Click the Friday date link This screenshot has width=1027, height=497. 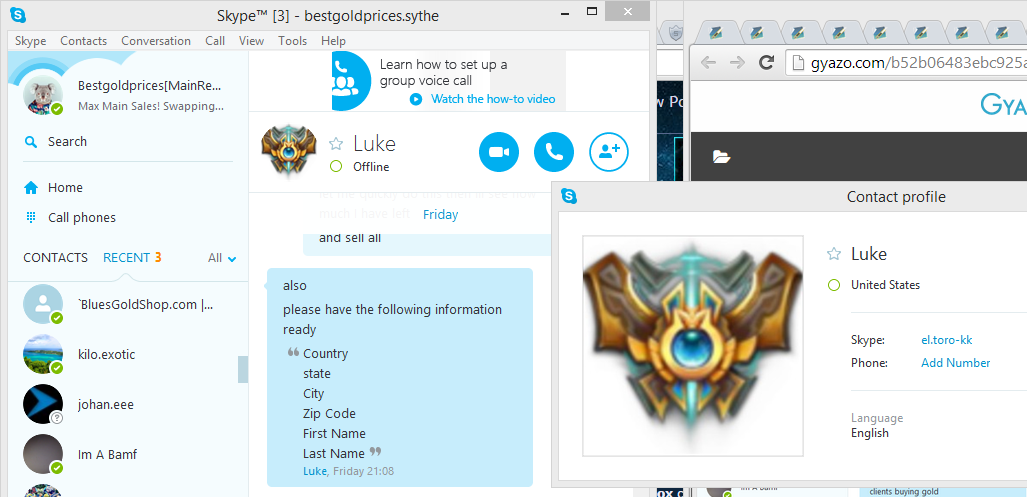tap(440, 214)
